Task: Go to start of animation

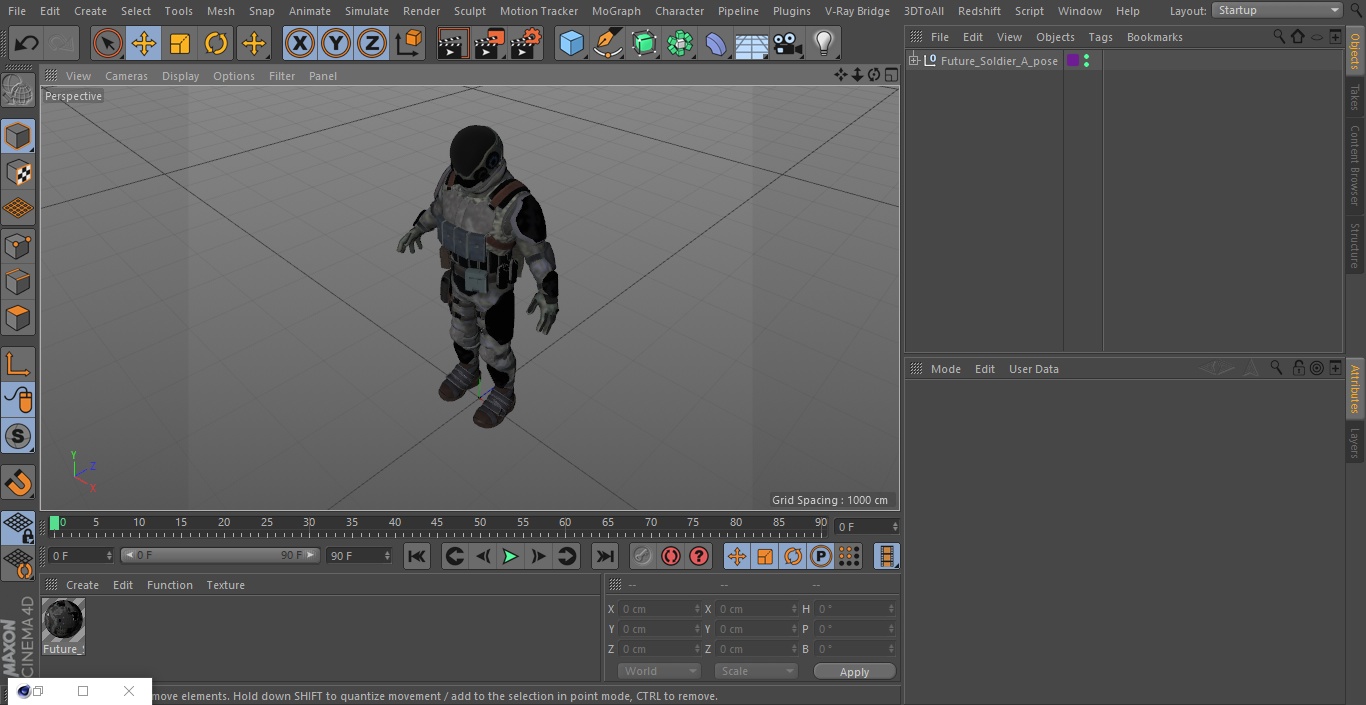Action: pos(417,556)
